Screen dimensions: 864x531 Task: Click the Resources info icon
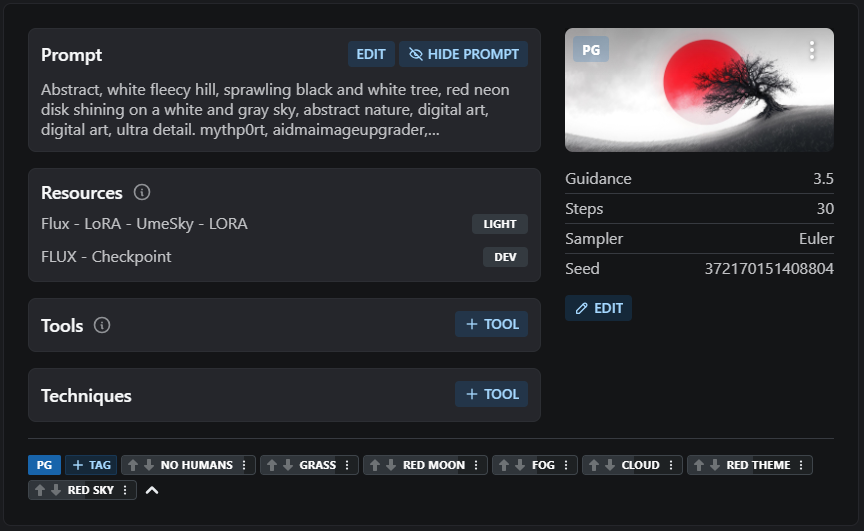coord(142,192)
